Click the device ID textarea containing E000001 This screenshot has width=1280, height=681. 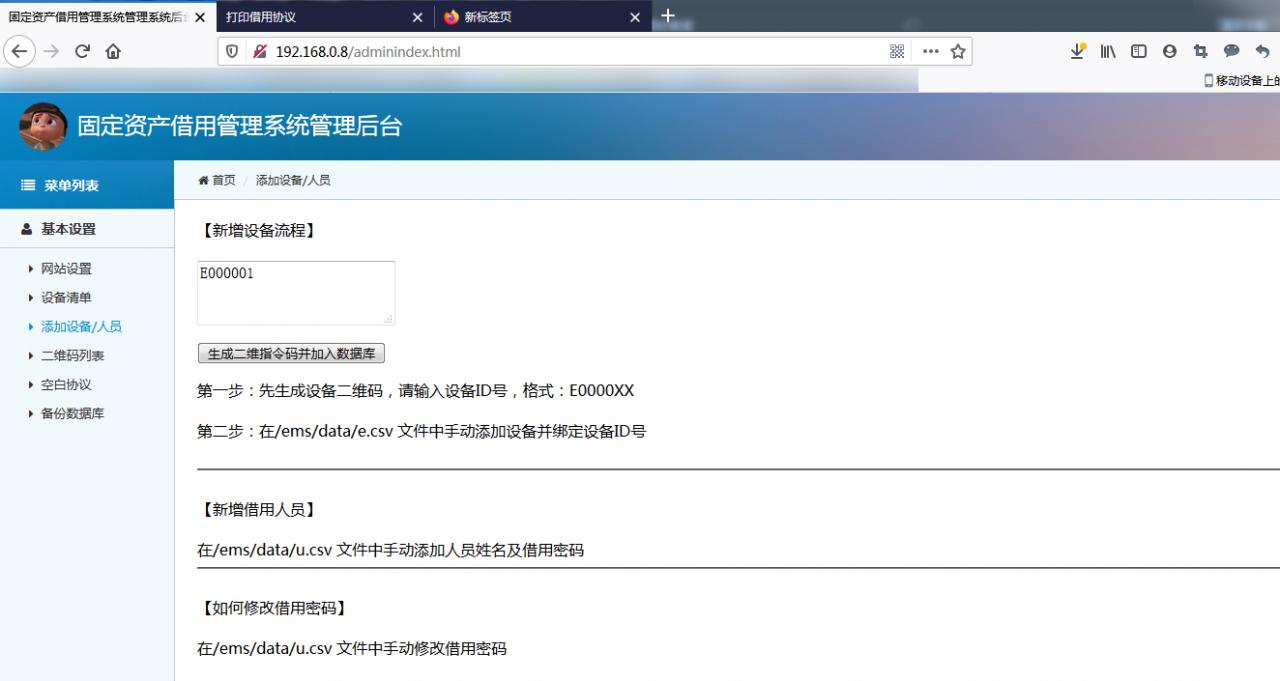click(295, 292)
